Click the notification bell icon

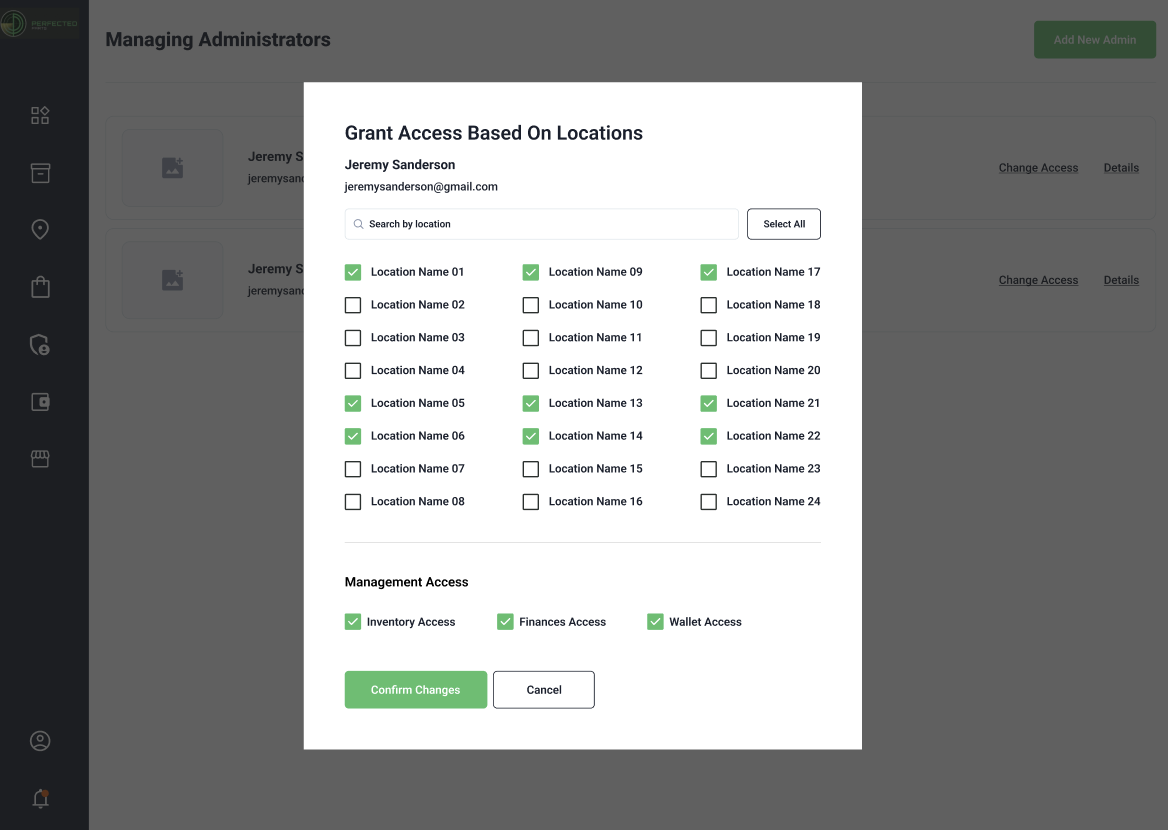[40, 798]
